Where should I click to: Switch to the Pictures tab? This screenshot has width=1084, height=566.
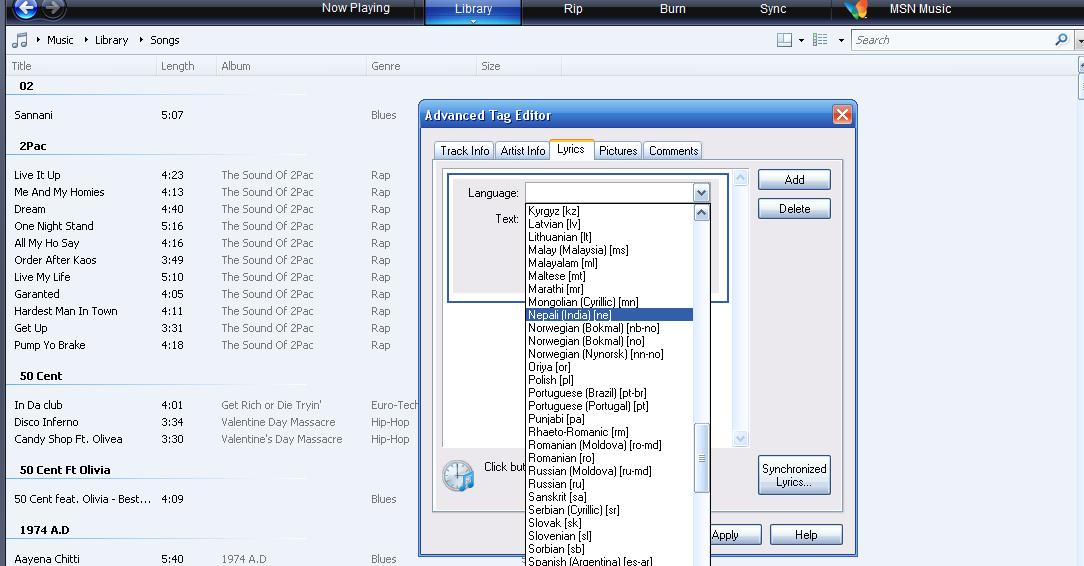tap(618, 151)
